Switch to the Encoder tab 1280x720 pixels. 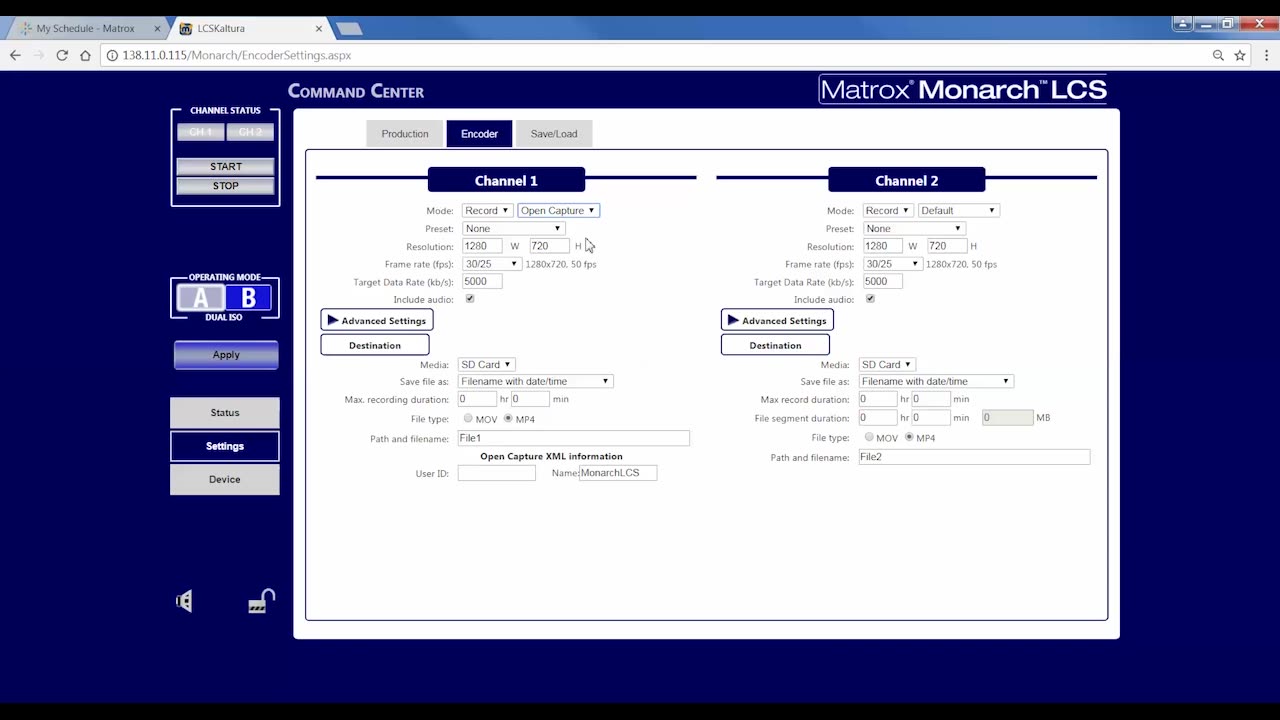[x=479, y=134]
